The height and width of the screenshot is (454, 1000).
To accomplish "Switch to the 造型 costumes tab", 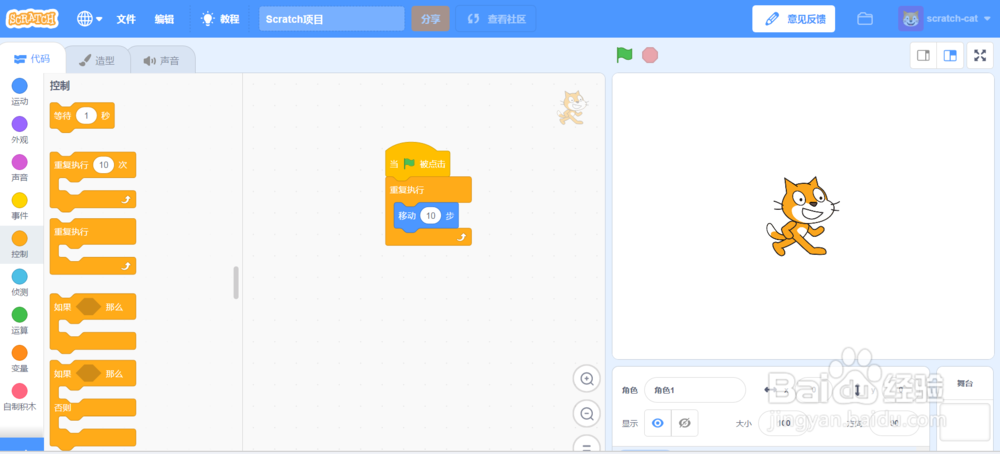I will 97,61.
